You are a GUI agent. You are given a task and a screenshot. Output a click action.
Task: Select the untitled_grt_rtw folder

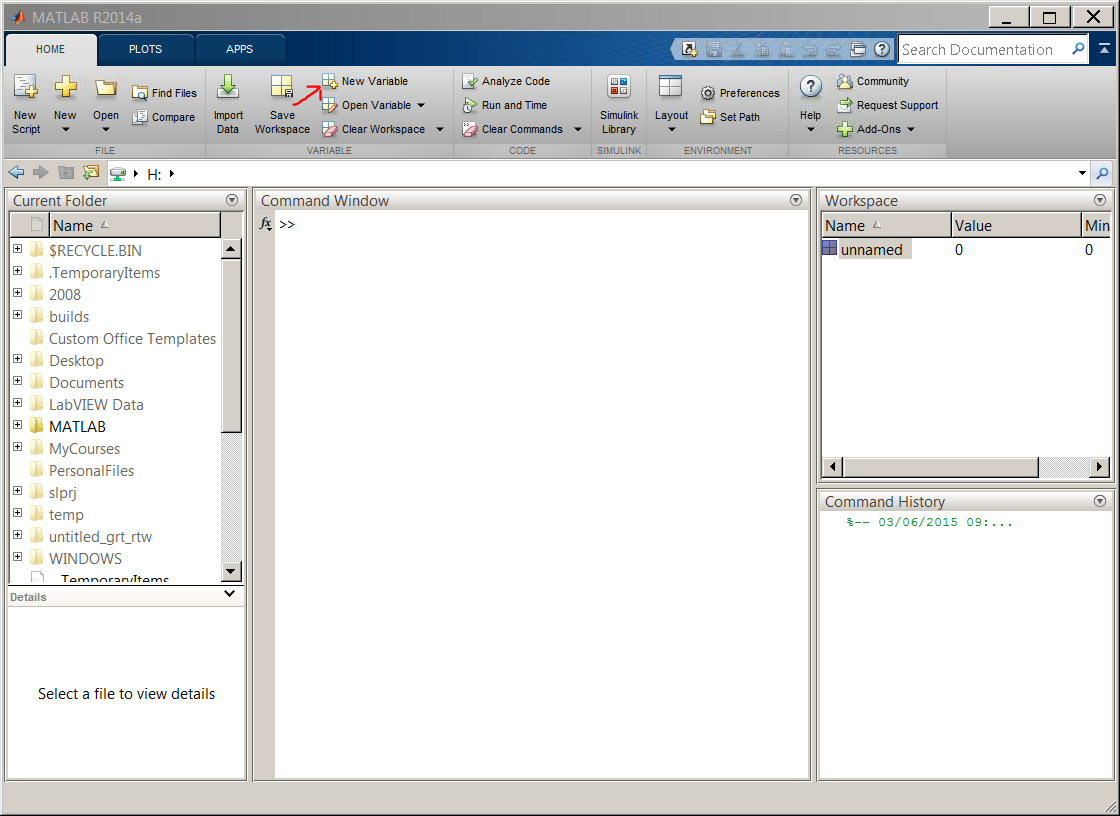[100, 537]
